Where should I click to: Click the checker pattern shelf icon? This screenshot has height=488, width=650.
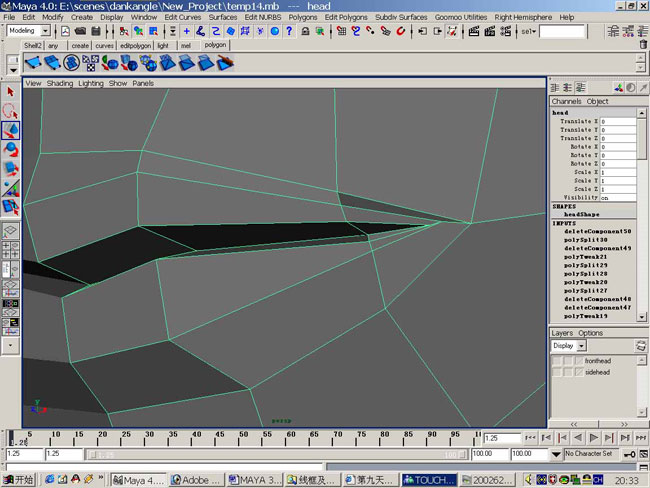click(x=90, y=63)
